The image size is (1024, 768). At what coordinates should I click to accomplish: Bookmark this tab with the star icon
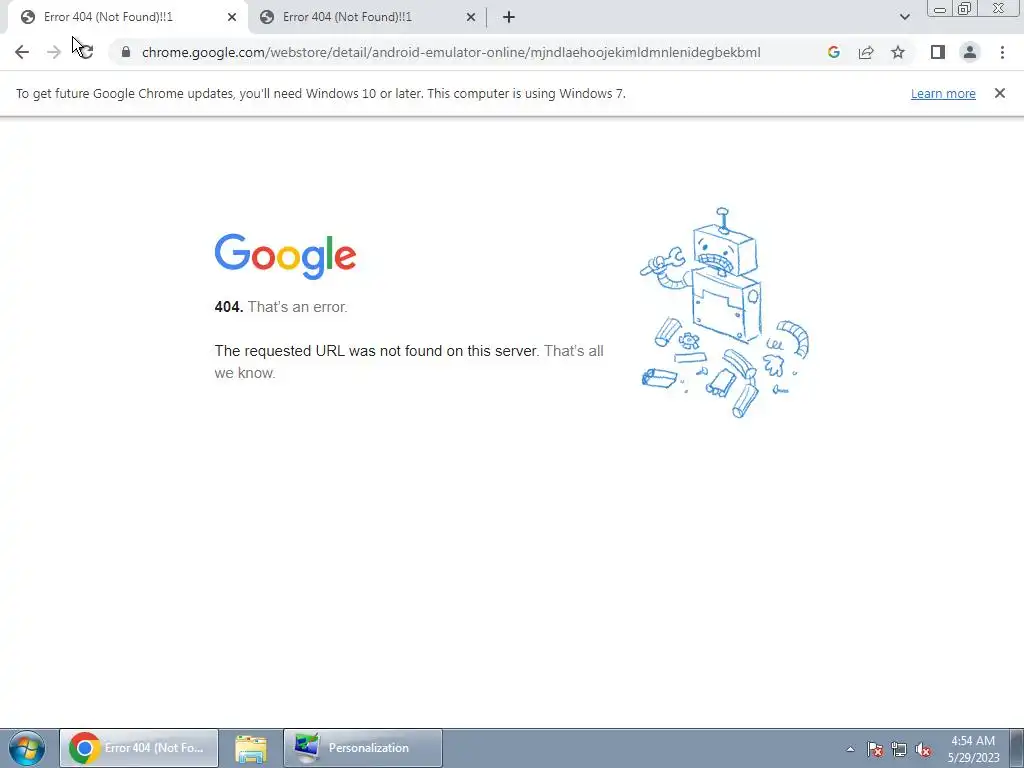coord(899,52)
